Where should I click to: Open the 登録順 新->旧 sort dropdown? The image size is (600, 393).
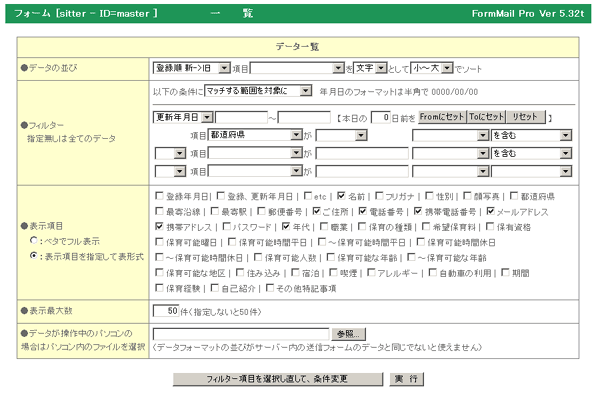coord(191,68)
